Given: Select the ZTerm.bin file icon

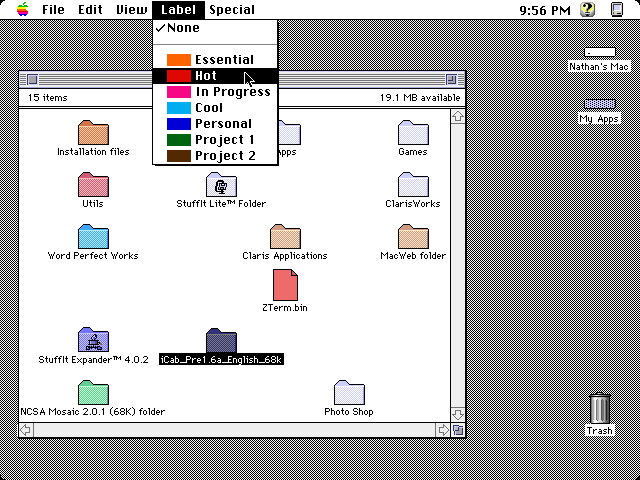Looking at the screenshot, I should [286, 285].
